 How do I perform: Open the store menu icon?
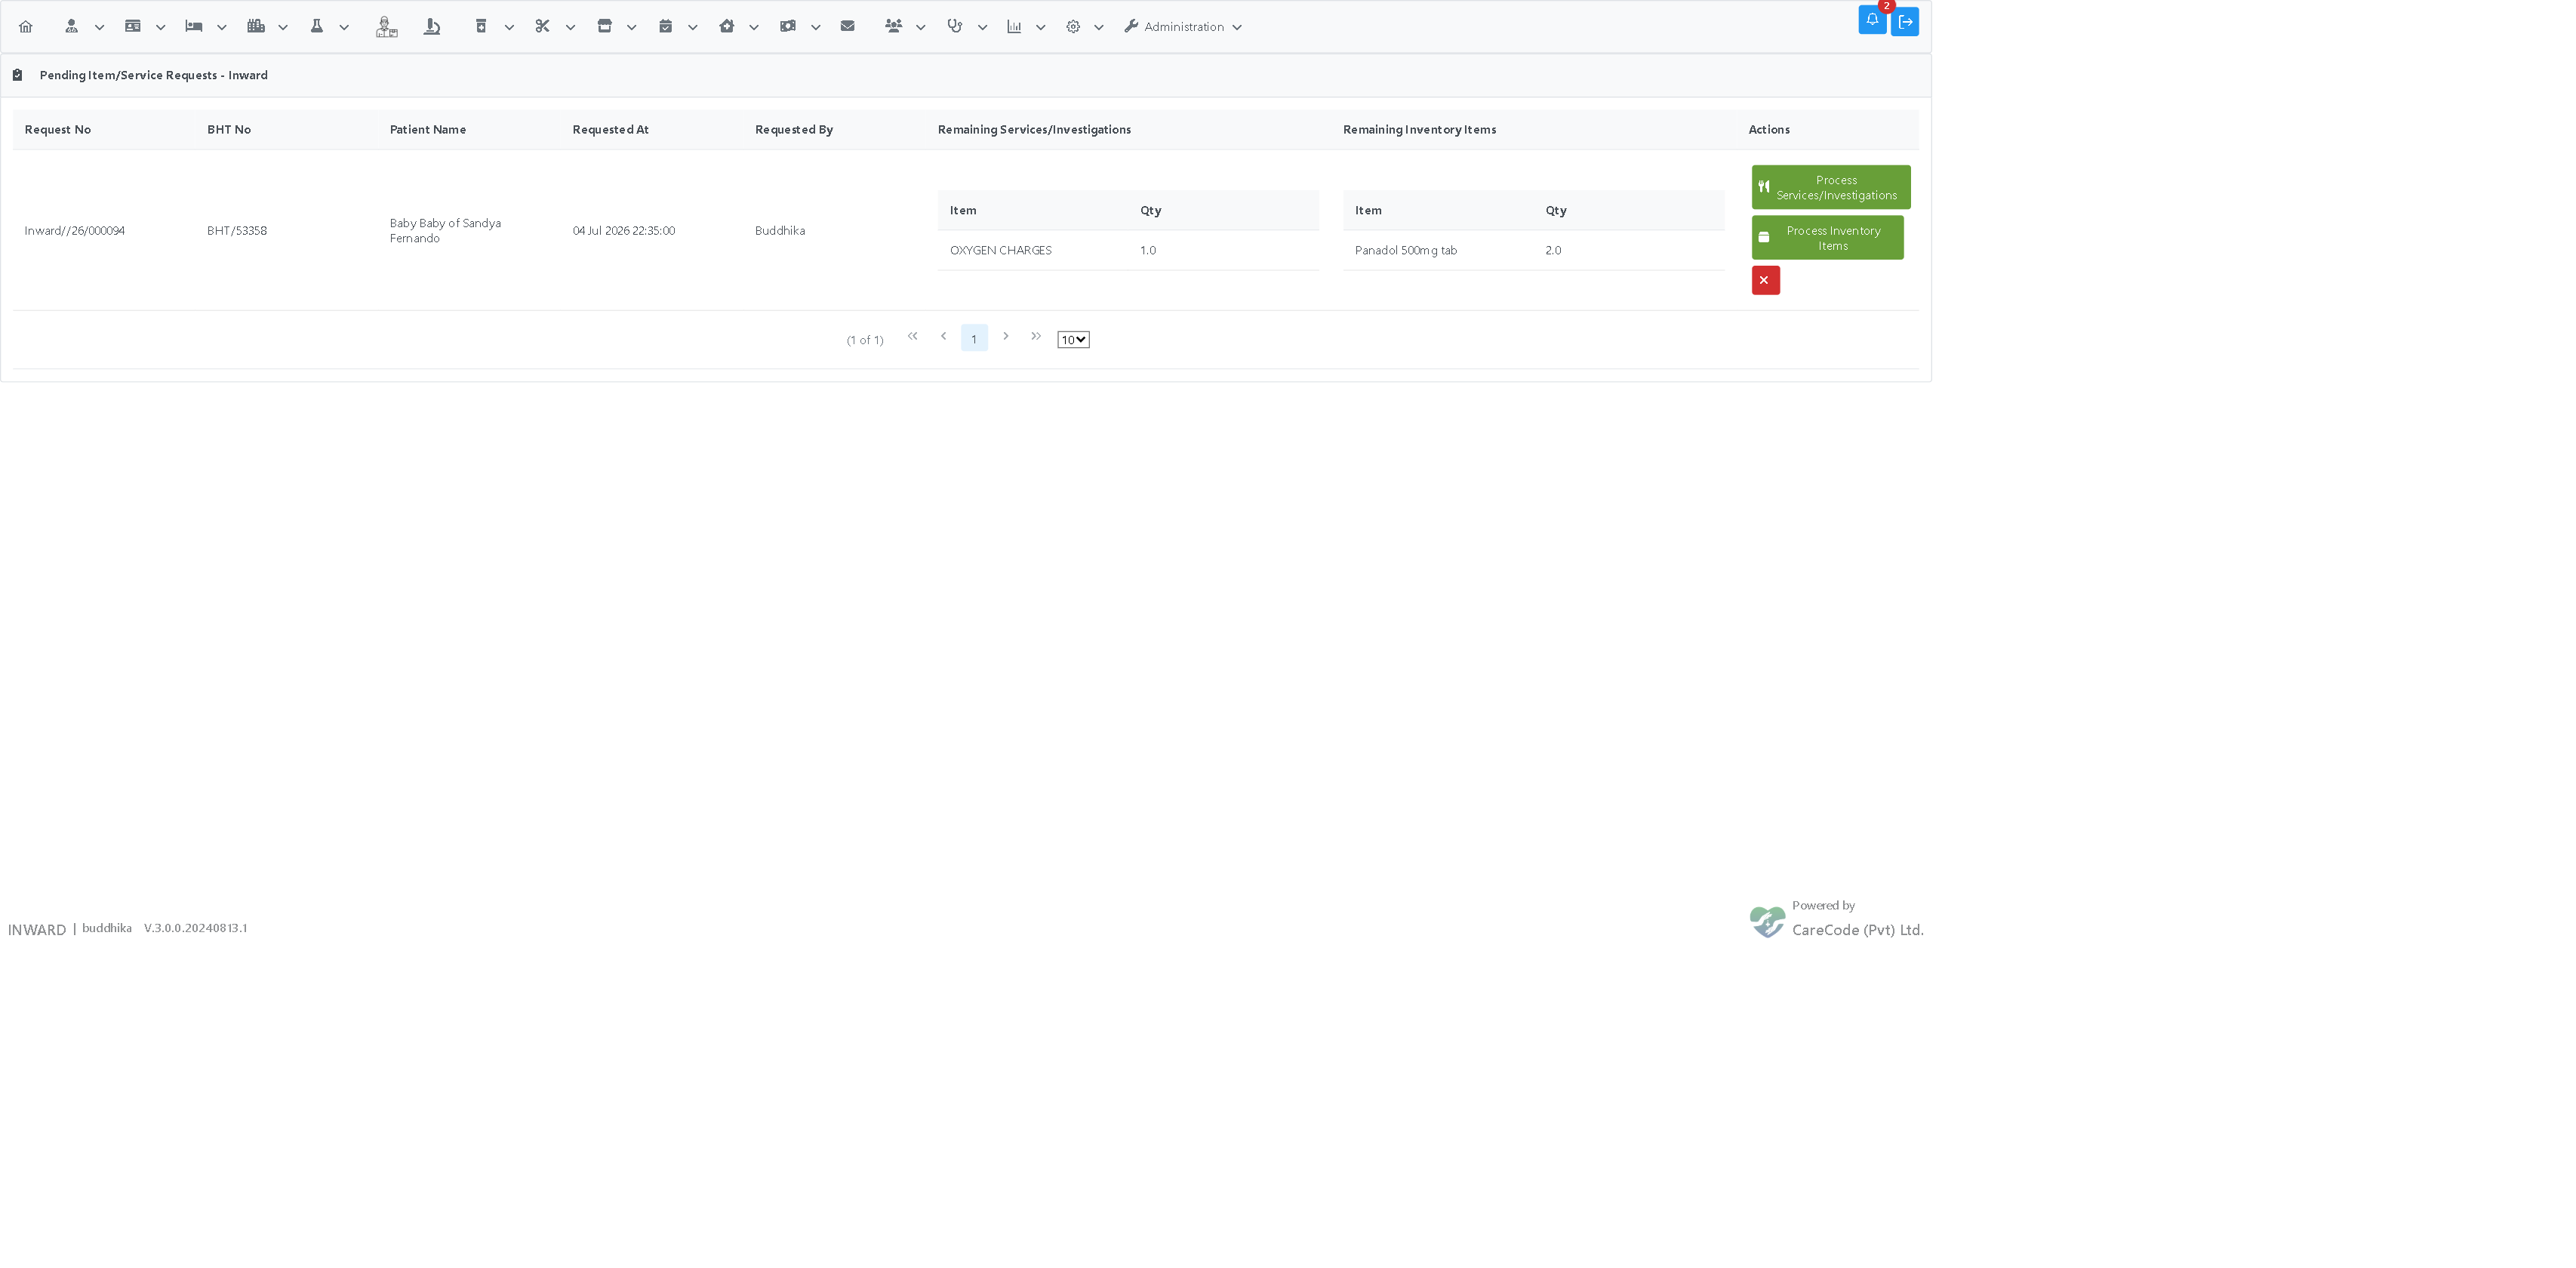[604, 27]
